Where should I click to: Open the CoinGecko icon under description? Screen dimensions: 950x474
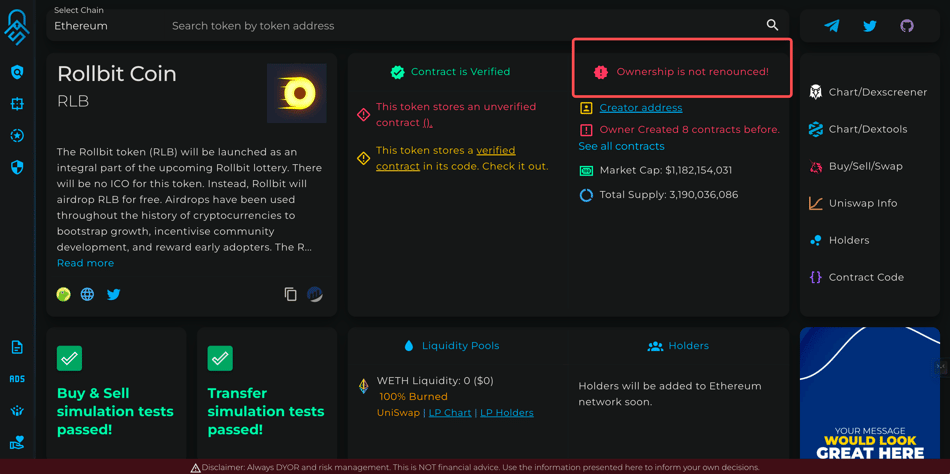pos(64,295)
